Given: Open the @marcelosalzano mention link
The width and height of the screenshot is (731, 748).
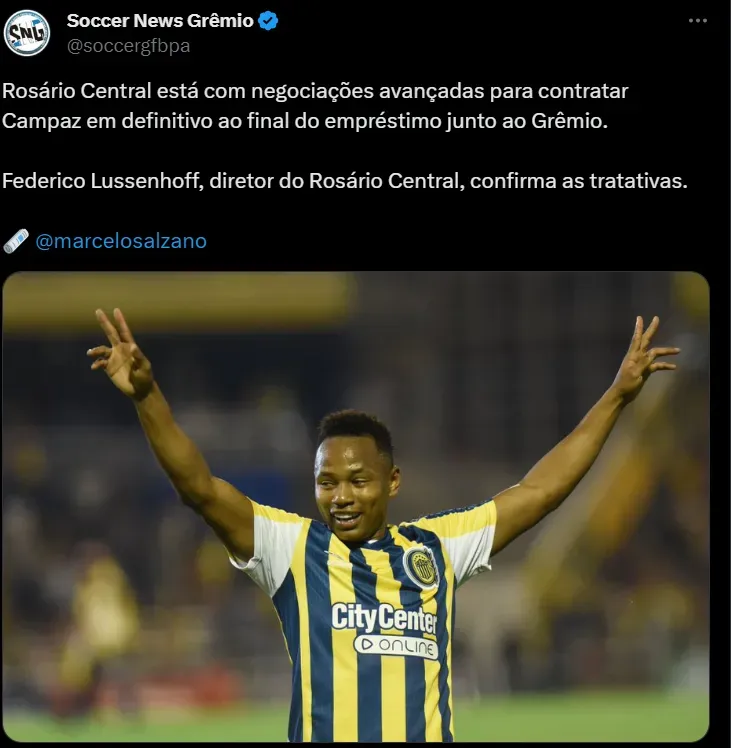Looking at the screenshot, I should click(121, 241).
